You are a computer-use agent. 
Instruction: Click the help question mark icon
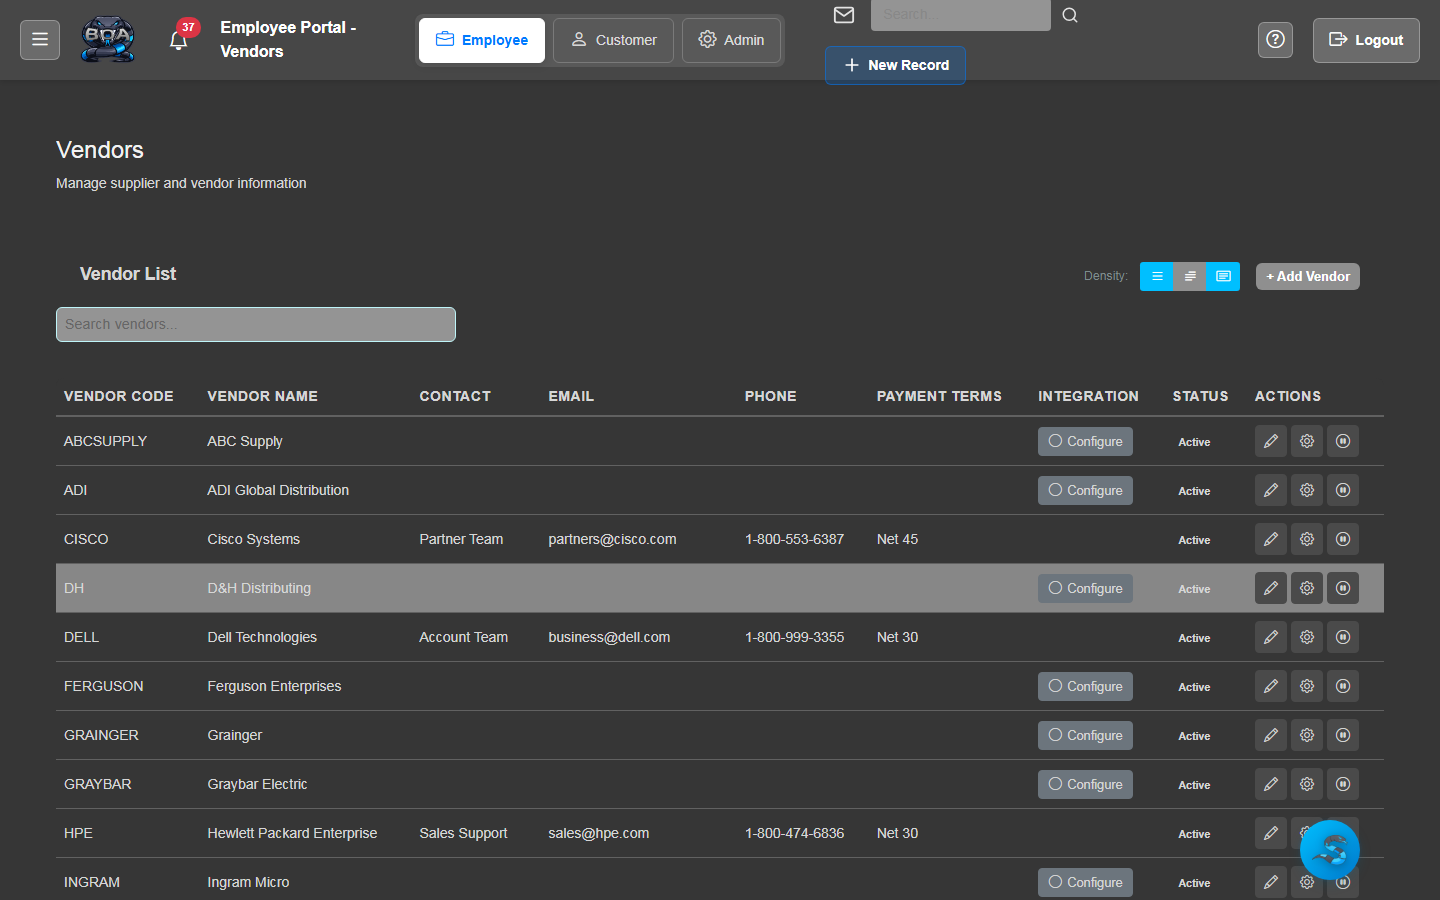pos(1275,40)
